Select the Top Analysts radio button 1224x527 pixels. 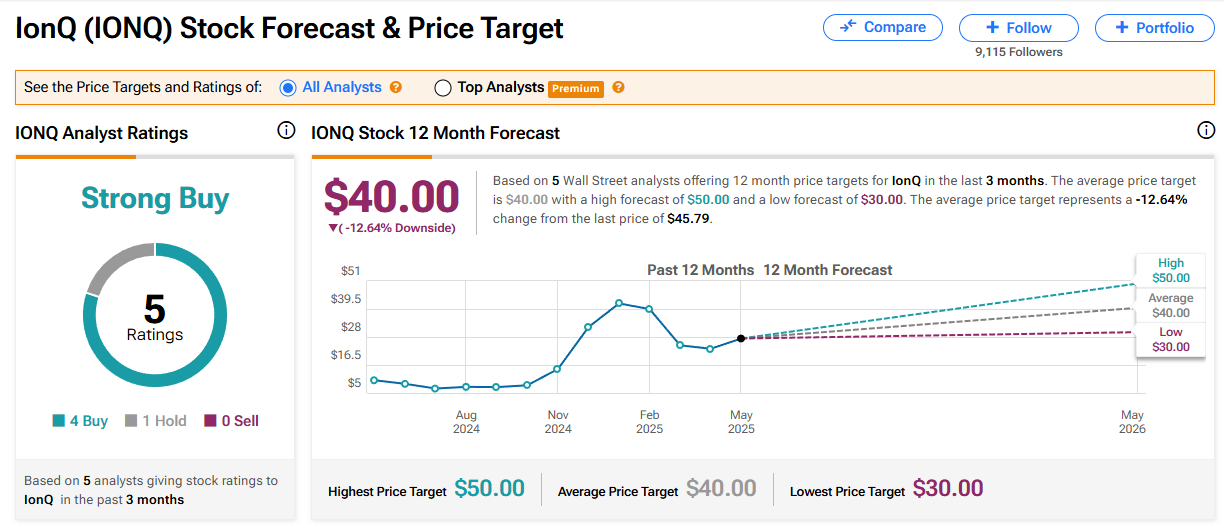443,88
